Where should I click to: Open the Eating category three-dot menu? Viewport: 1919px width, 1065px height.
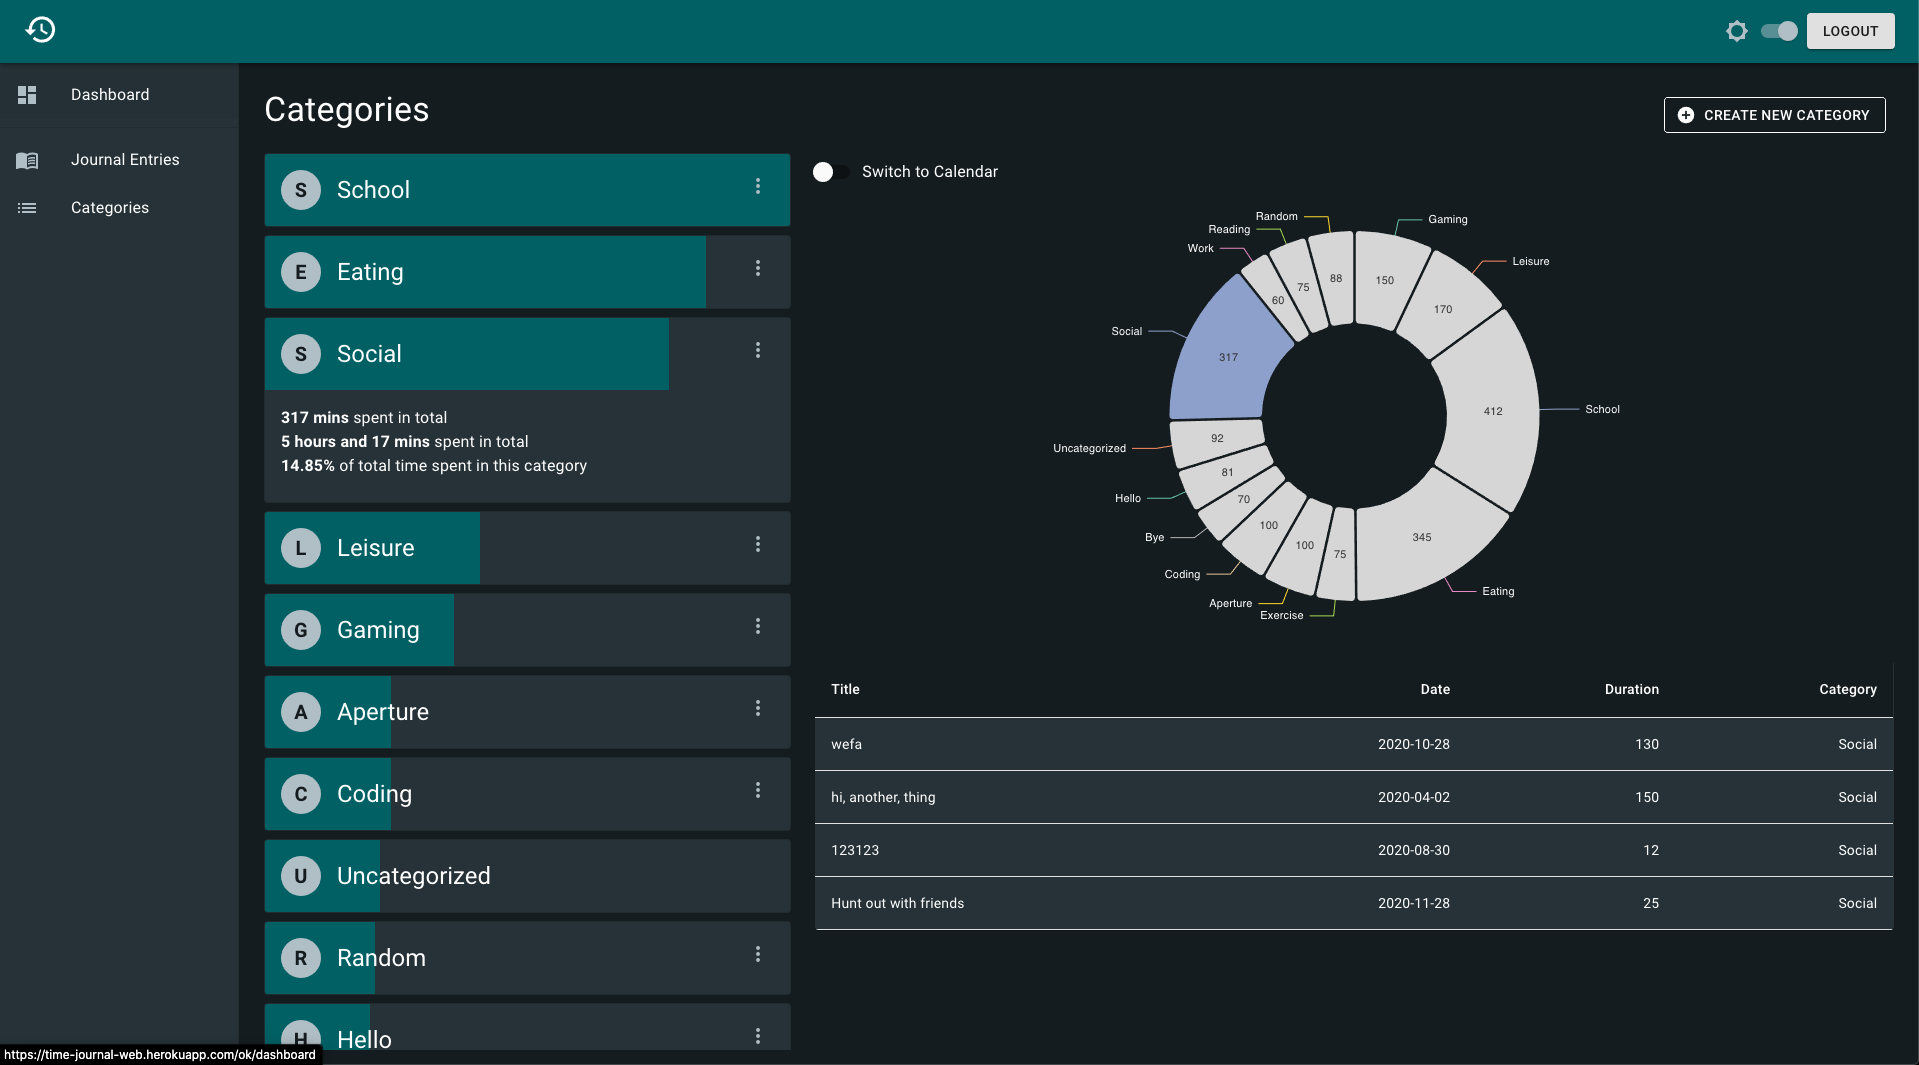758,268
